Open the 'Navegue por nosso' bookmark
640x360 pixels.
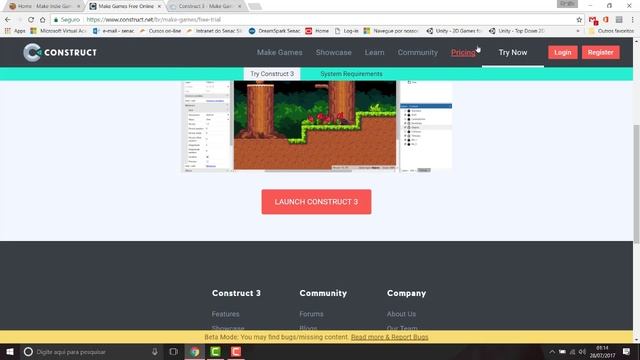391,31
